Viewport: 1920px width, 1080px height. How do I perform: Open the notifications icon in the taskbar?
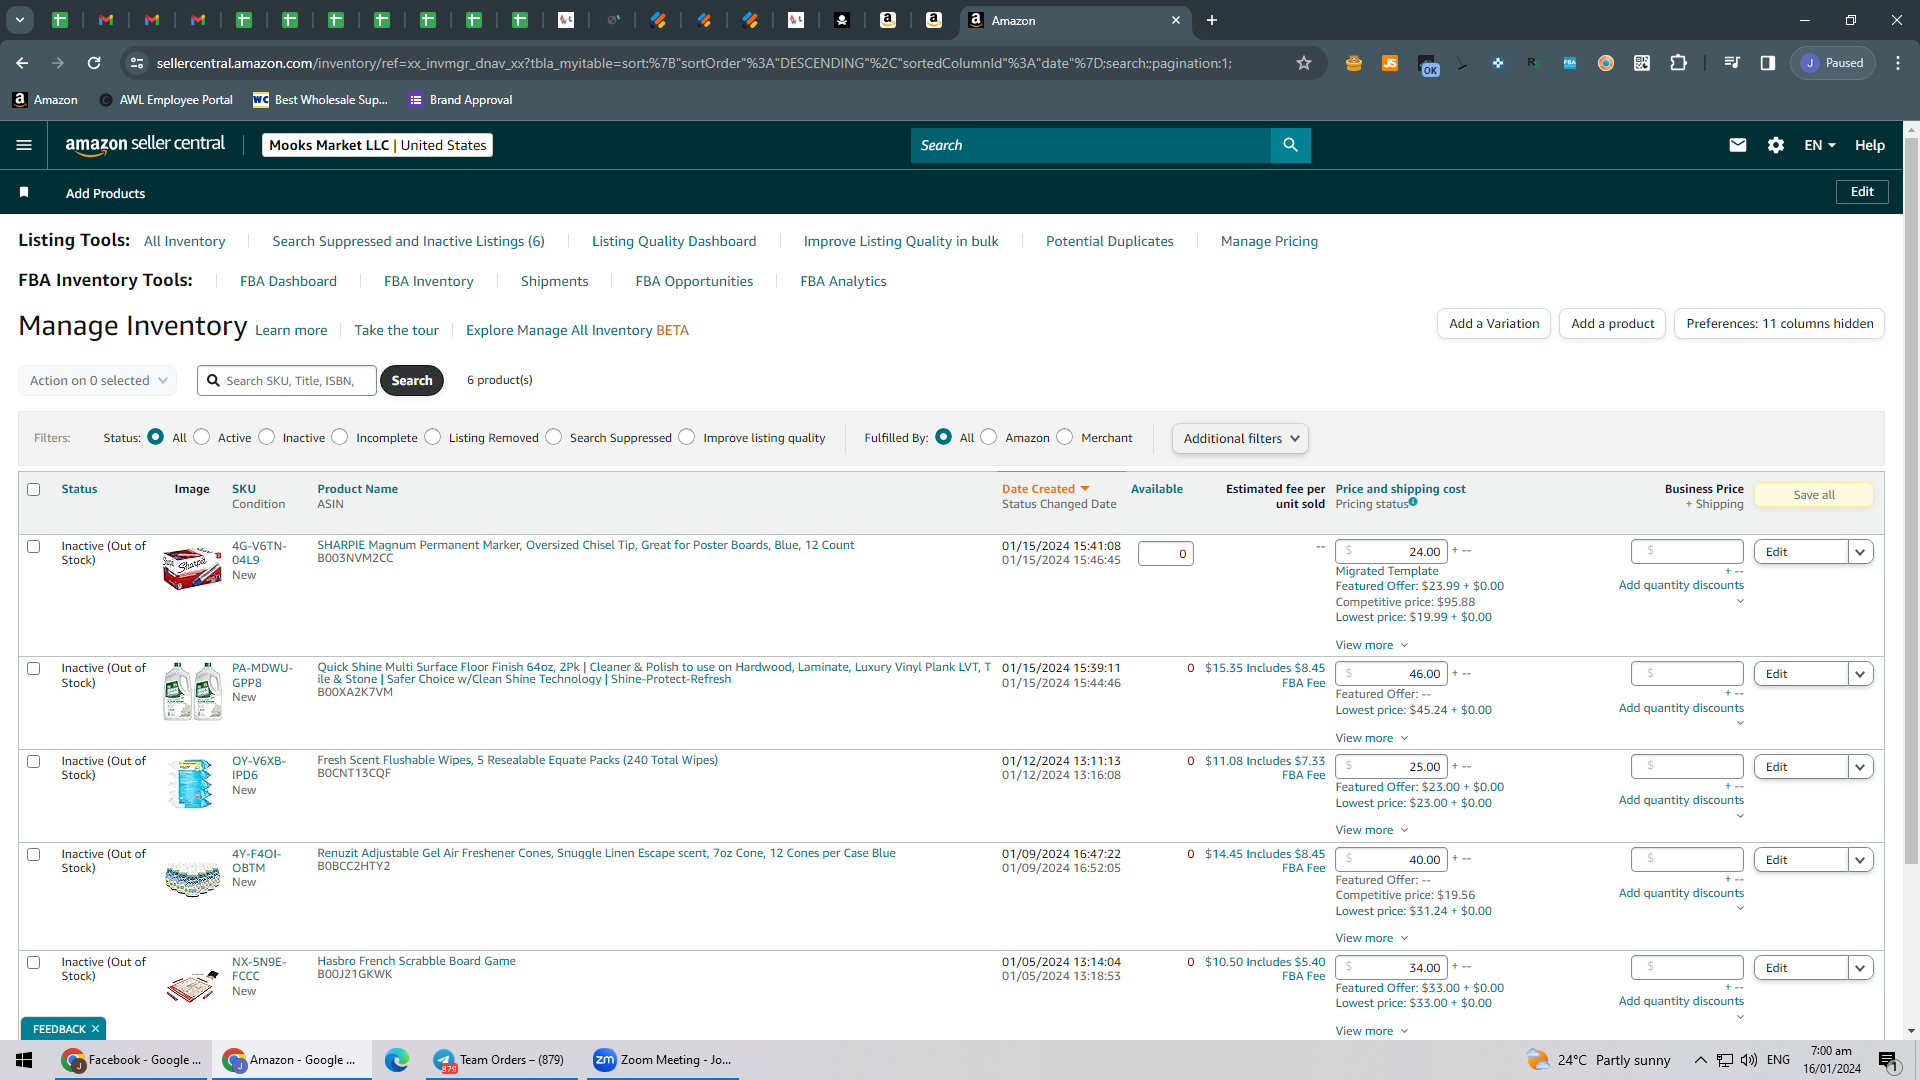click(1888, 1061)
